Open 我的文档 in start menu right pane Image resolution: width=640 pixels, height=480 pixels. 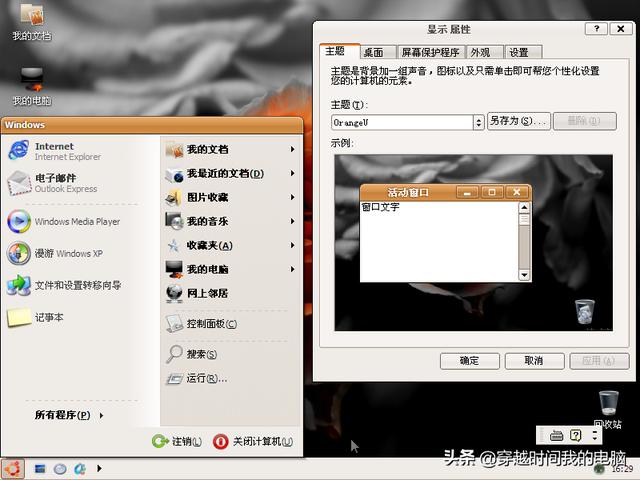point(231,149)
